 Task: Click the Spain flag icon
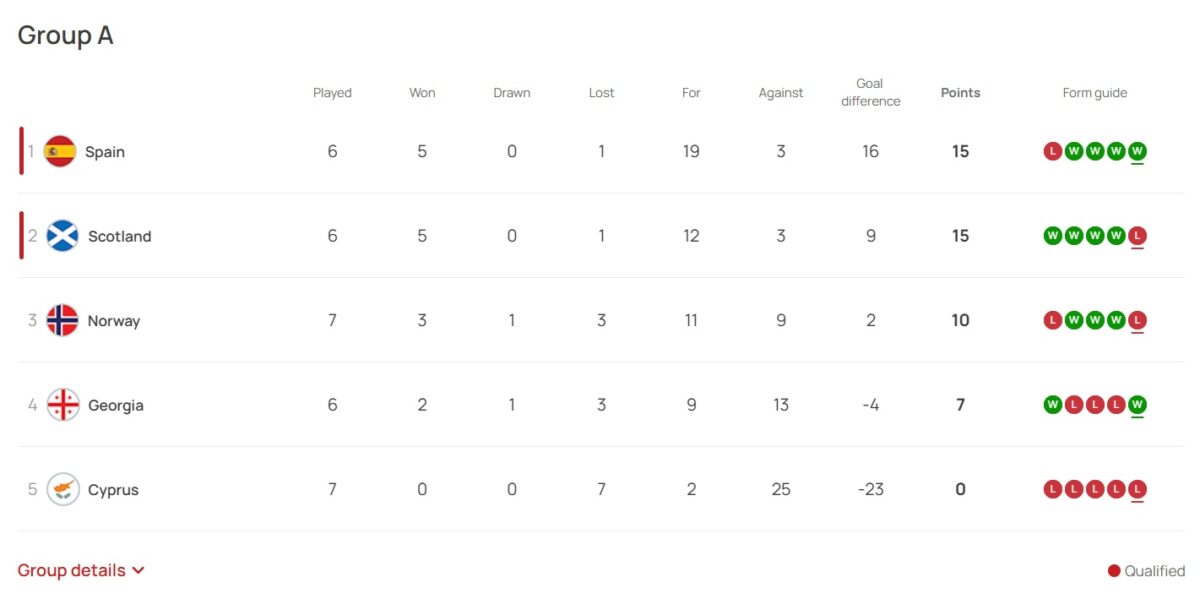tap(60, 152)
